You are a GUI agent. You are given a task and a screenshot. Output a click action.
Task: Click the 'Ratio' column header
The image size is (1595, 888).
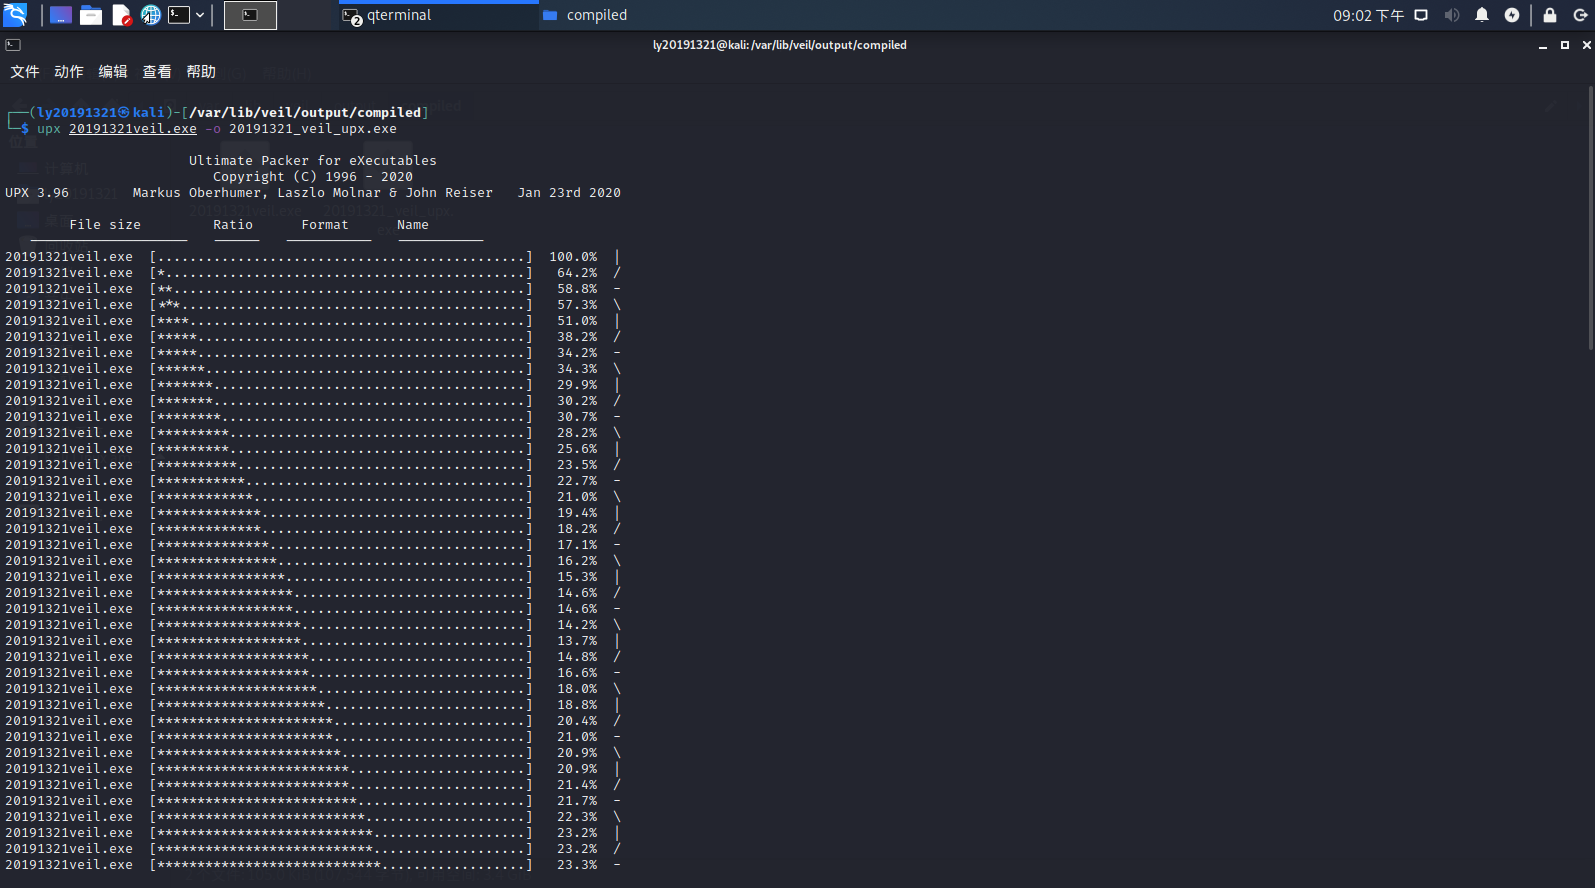pyautogui.click(x=233, y=225)
